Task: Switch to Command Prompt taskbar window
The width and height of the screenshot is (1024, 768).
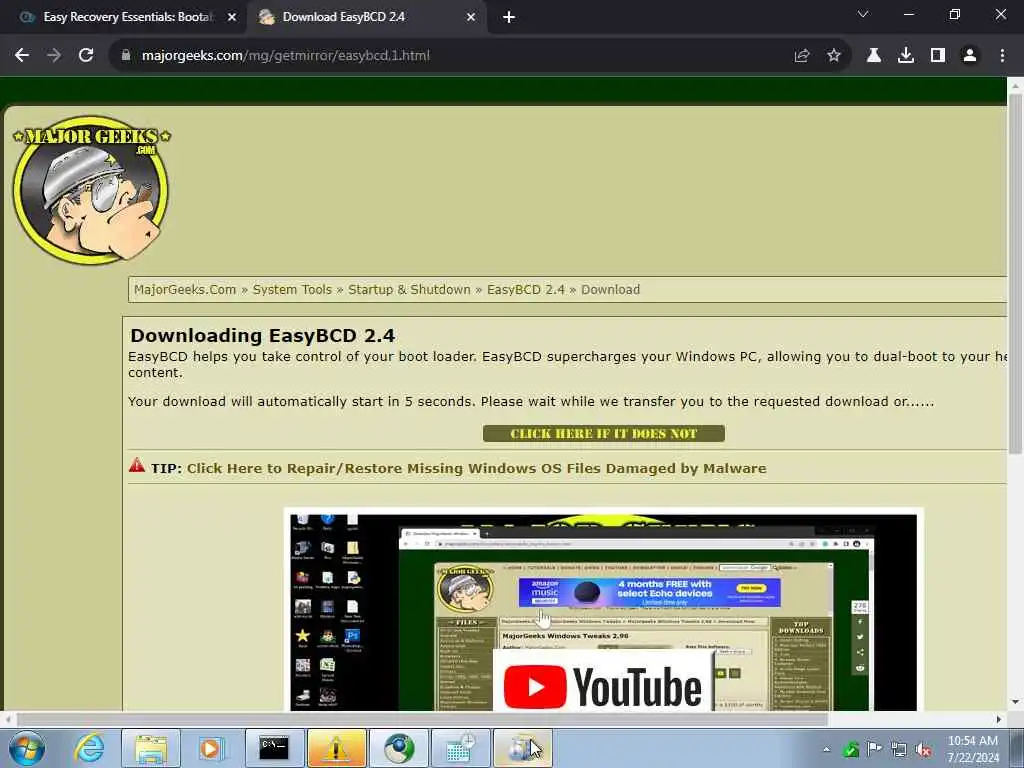Action: point(274,748)
